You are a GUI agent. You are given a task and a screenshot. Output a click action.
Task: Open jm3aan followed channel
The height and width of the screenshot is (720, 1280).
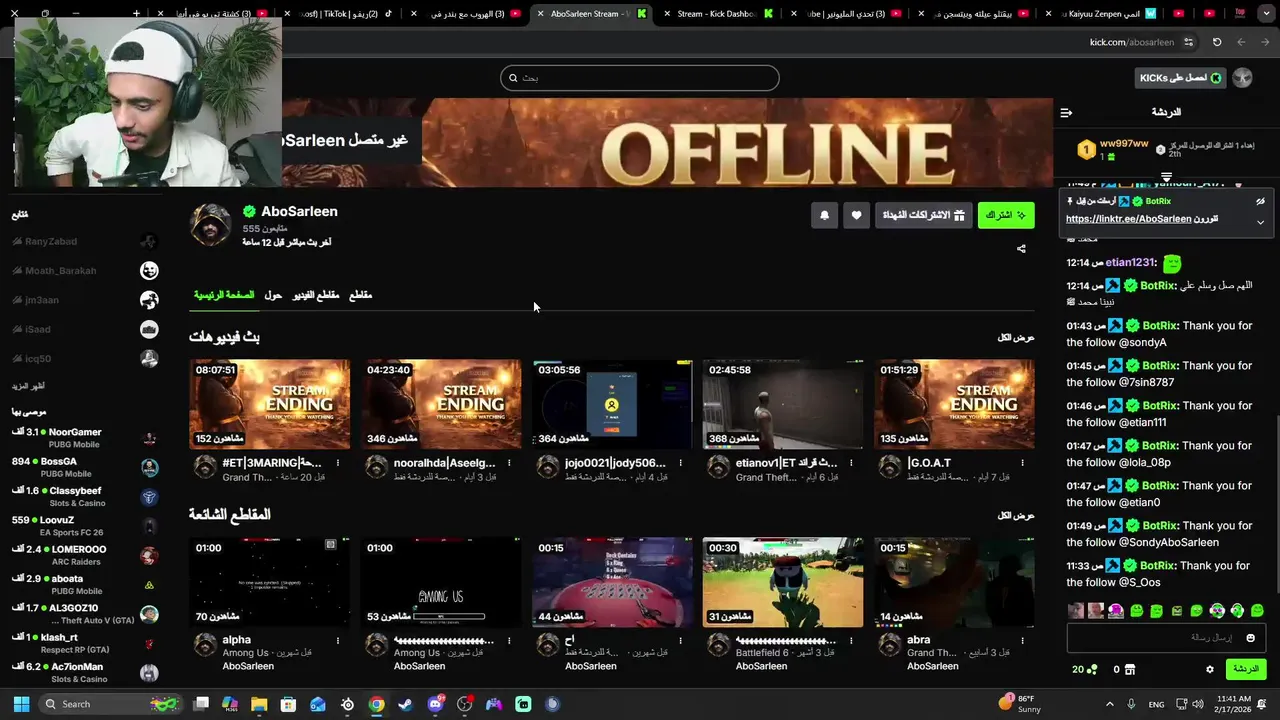[x=85, y=300]
